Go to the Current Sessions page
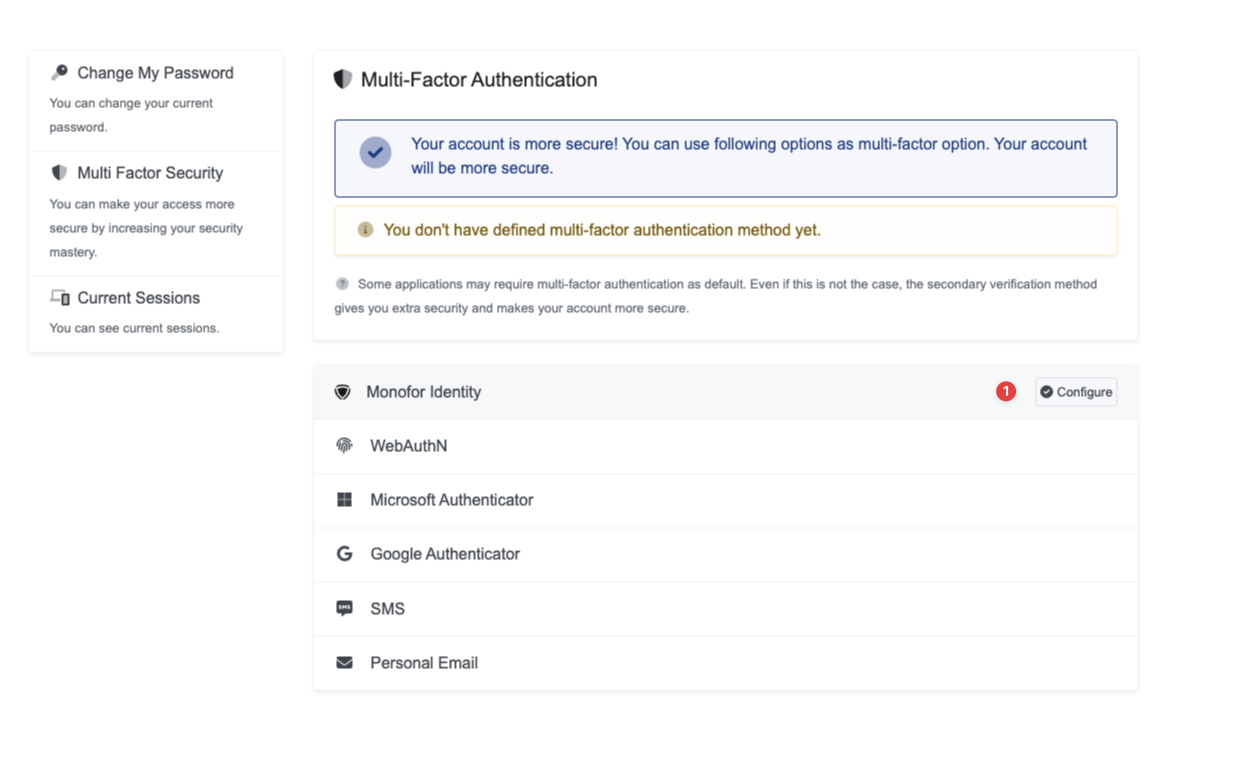1241x759 pixels. tap(138, 298)
